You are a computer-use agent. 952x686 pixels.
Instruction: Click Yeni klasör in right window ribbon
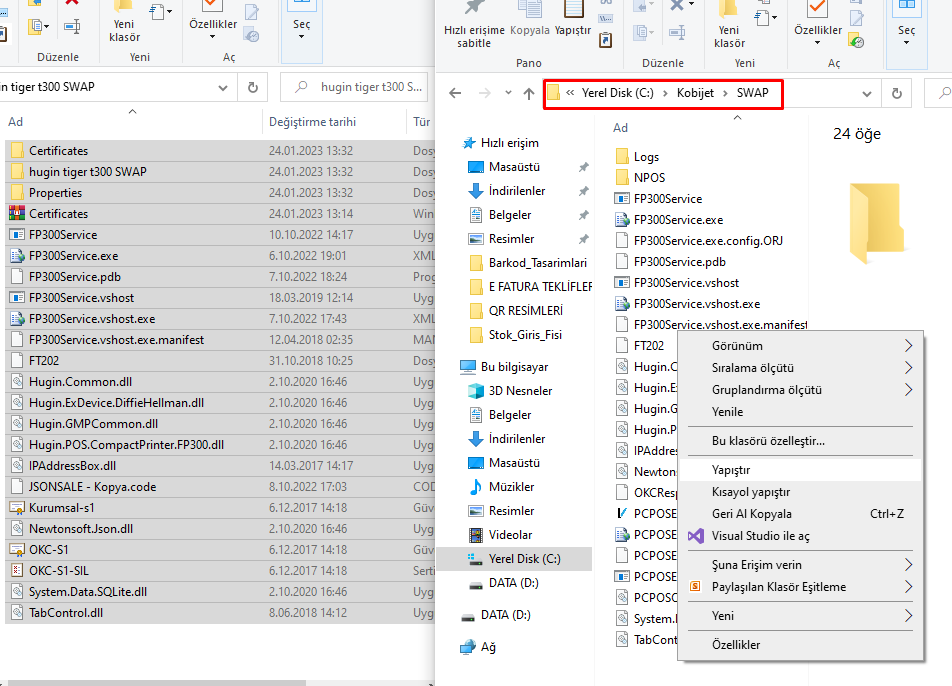(x=729, y=24)
